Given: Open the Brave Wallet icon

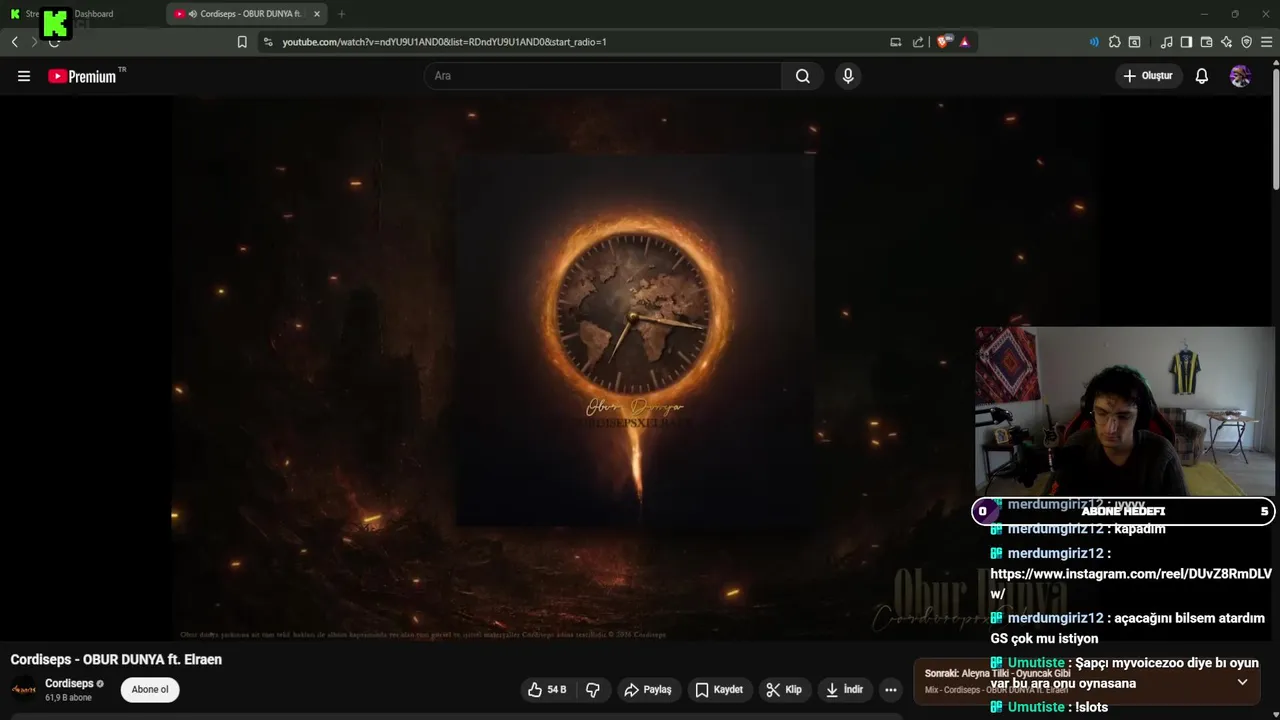Looking at the screenshot, I should (x=1206, y=42).
